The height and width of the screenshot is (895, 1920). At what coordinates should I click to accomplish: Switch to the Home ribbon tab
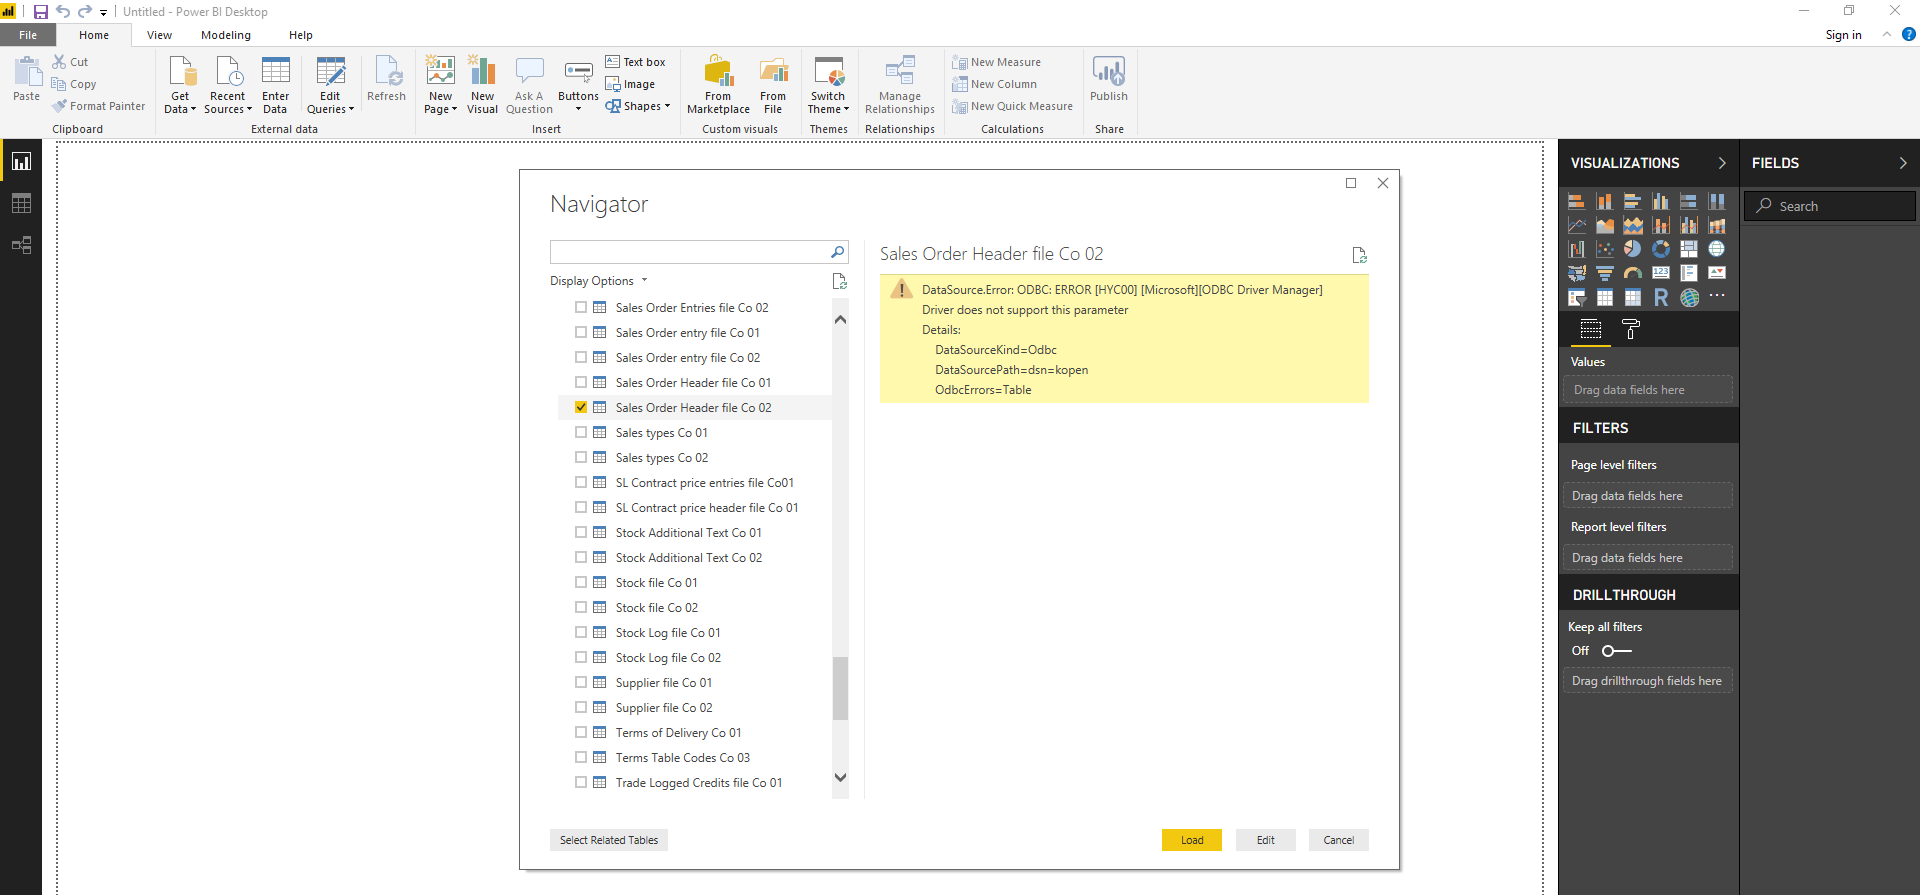[94, 35]
